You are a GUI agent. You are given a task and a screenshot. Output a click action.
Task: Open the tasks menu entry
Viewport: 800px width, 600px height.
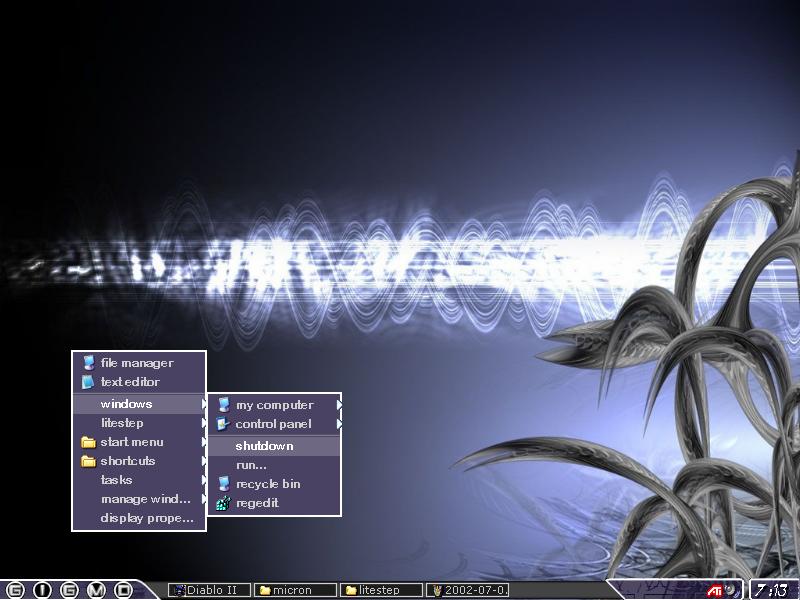[x=139, y=480]
